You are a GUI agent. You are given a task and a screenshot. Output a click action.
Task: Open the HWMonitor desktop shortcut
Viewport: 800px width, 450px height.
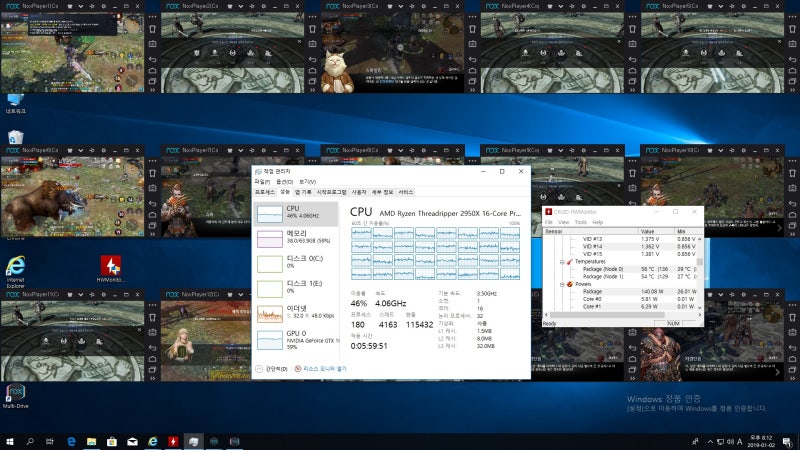(x=110, y=269)
